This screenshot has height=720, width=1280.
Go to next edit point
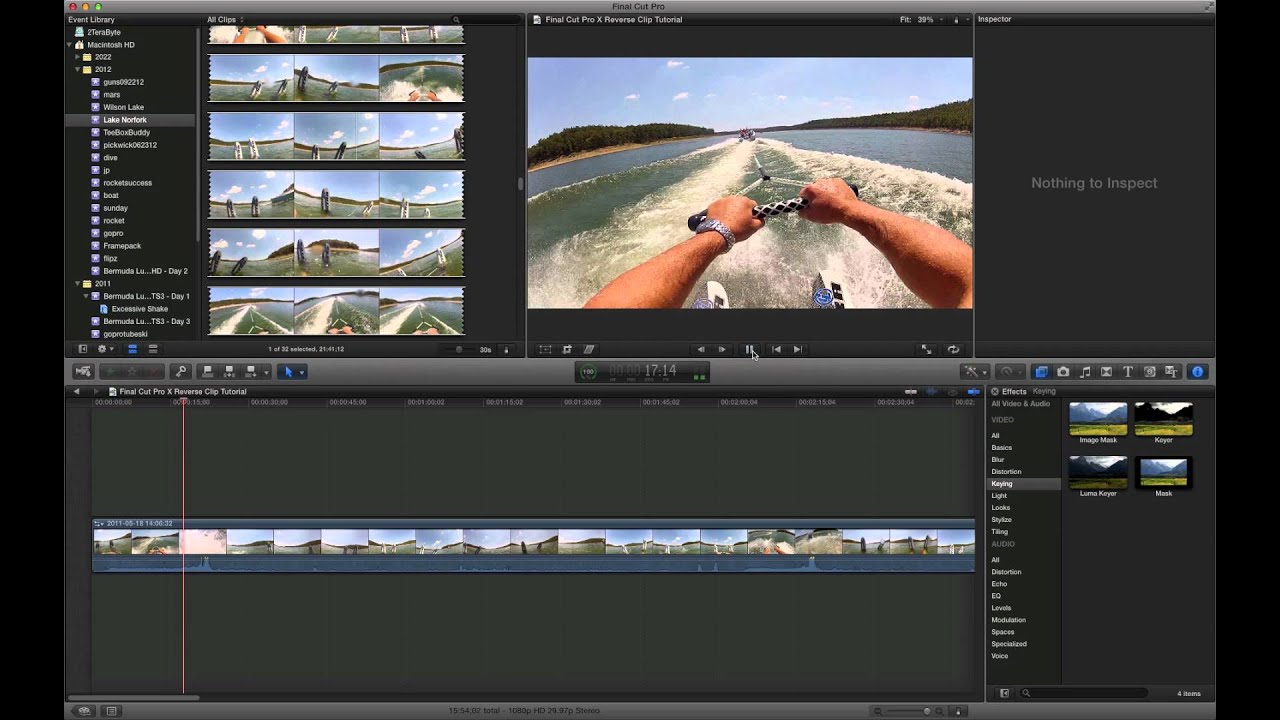pos(797,349)
